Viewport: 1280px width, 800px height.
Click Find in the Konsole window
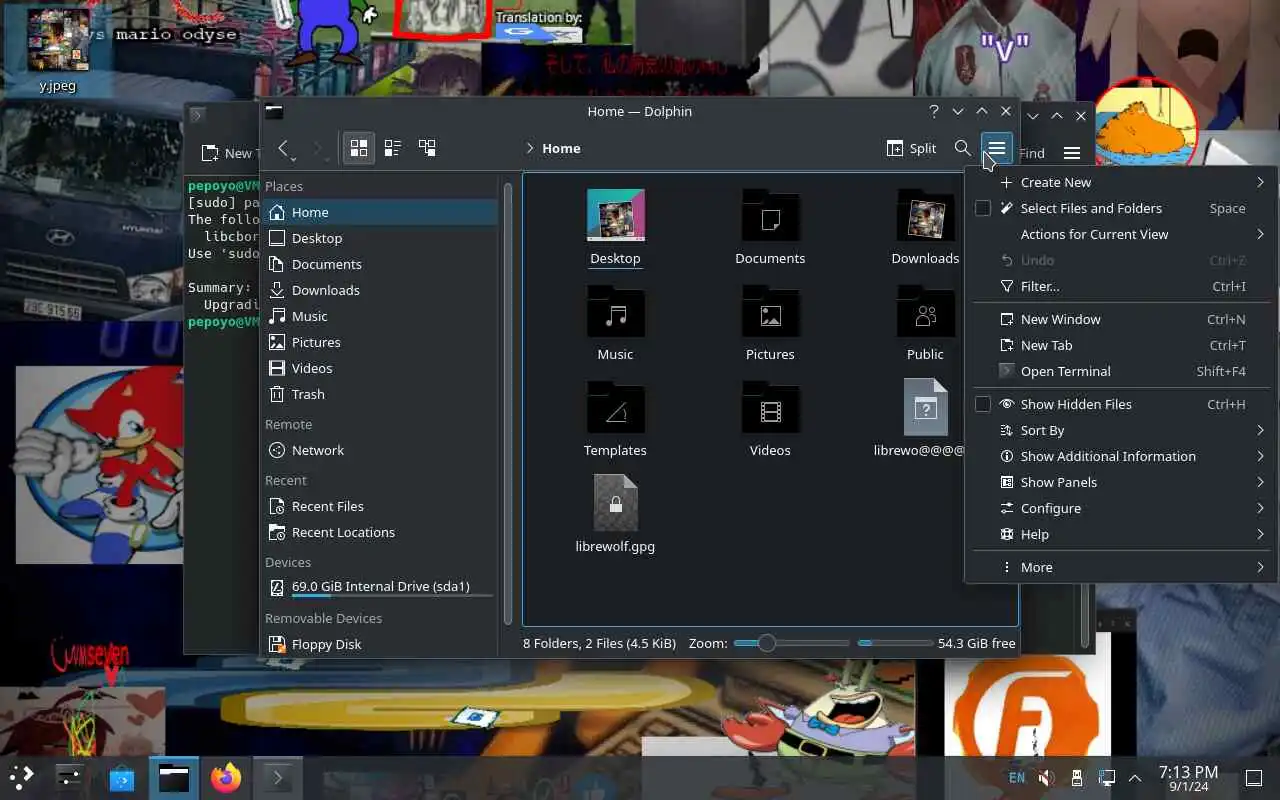[1032, 153]
